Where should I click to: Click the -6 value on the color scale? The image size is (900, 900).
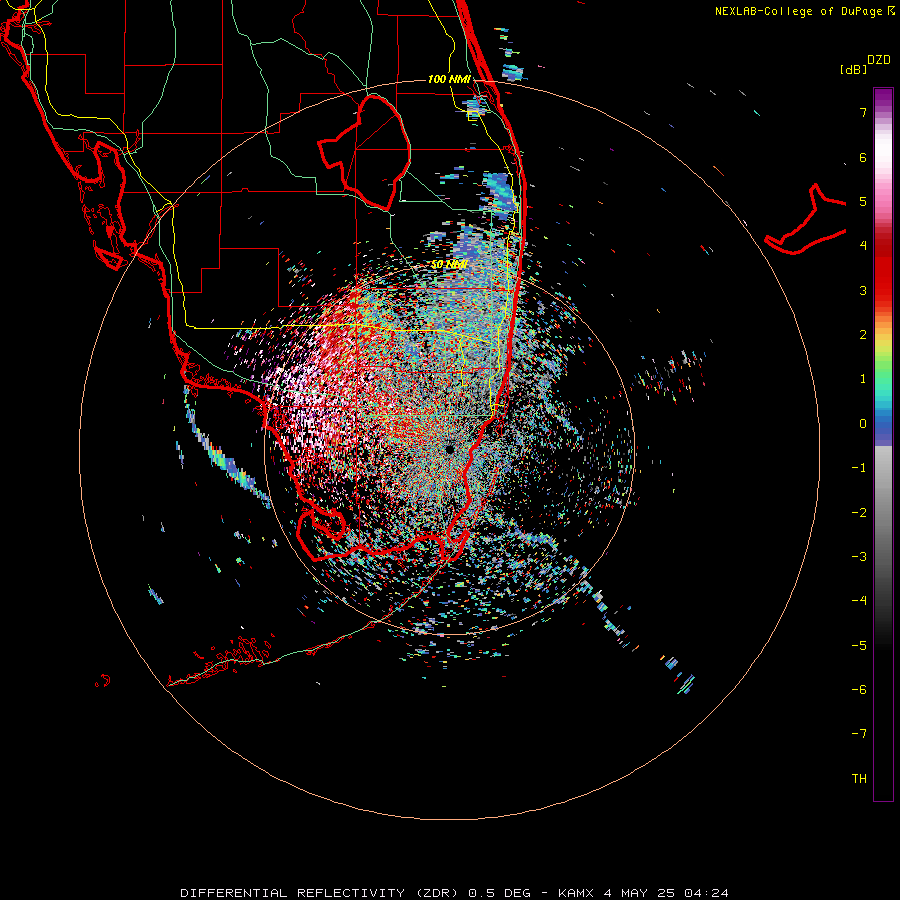[859, 690]
